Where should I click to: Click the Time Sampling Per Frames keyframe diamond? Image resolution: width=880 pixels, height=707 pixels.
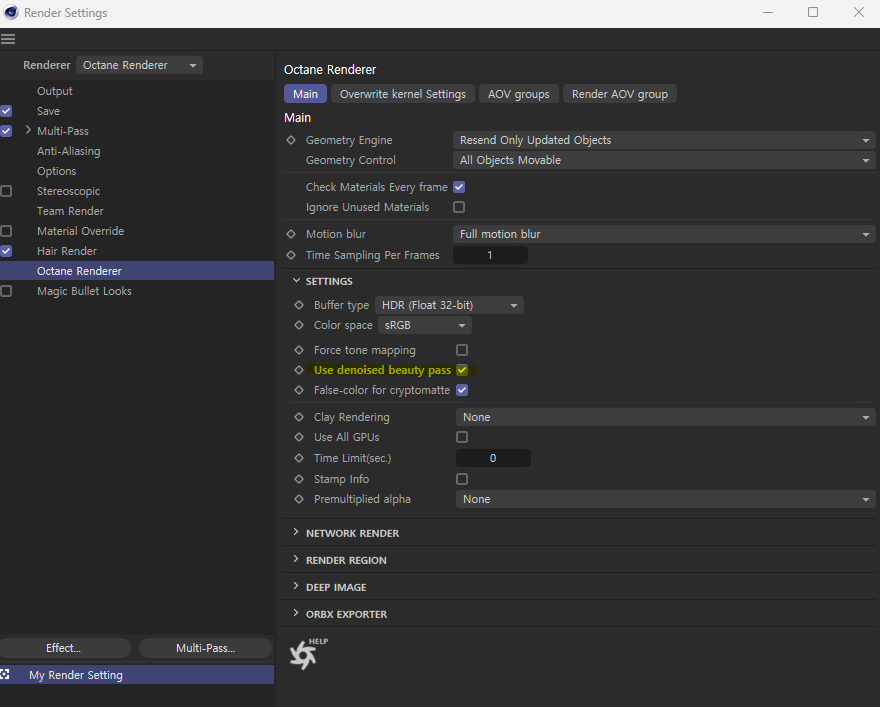(x=291, y=255)
